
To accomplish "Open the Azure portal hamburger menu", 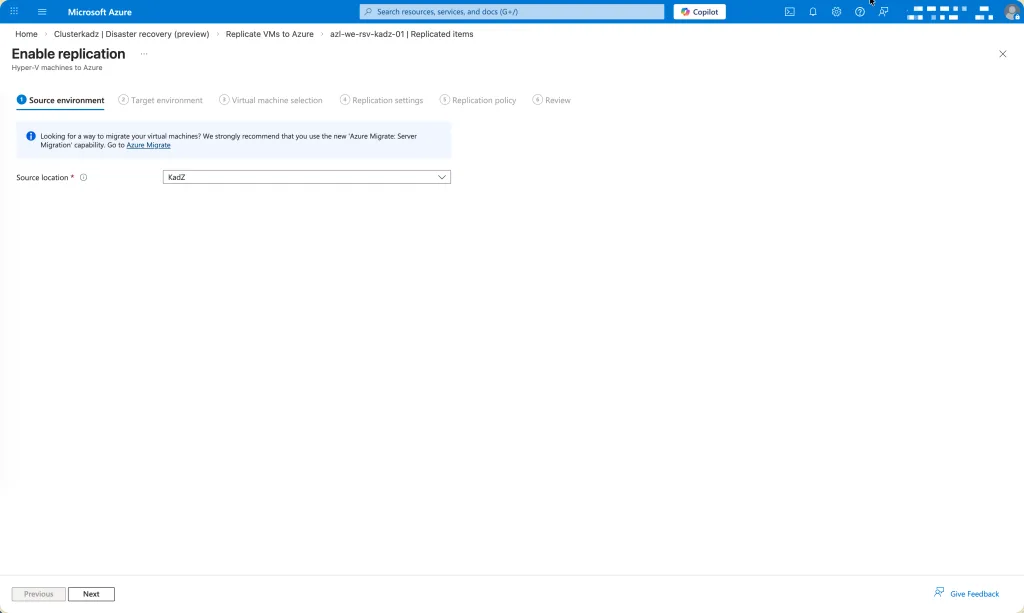I will pos(42,12).
